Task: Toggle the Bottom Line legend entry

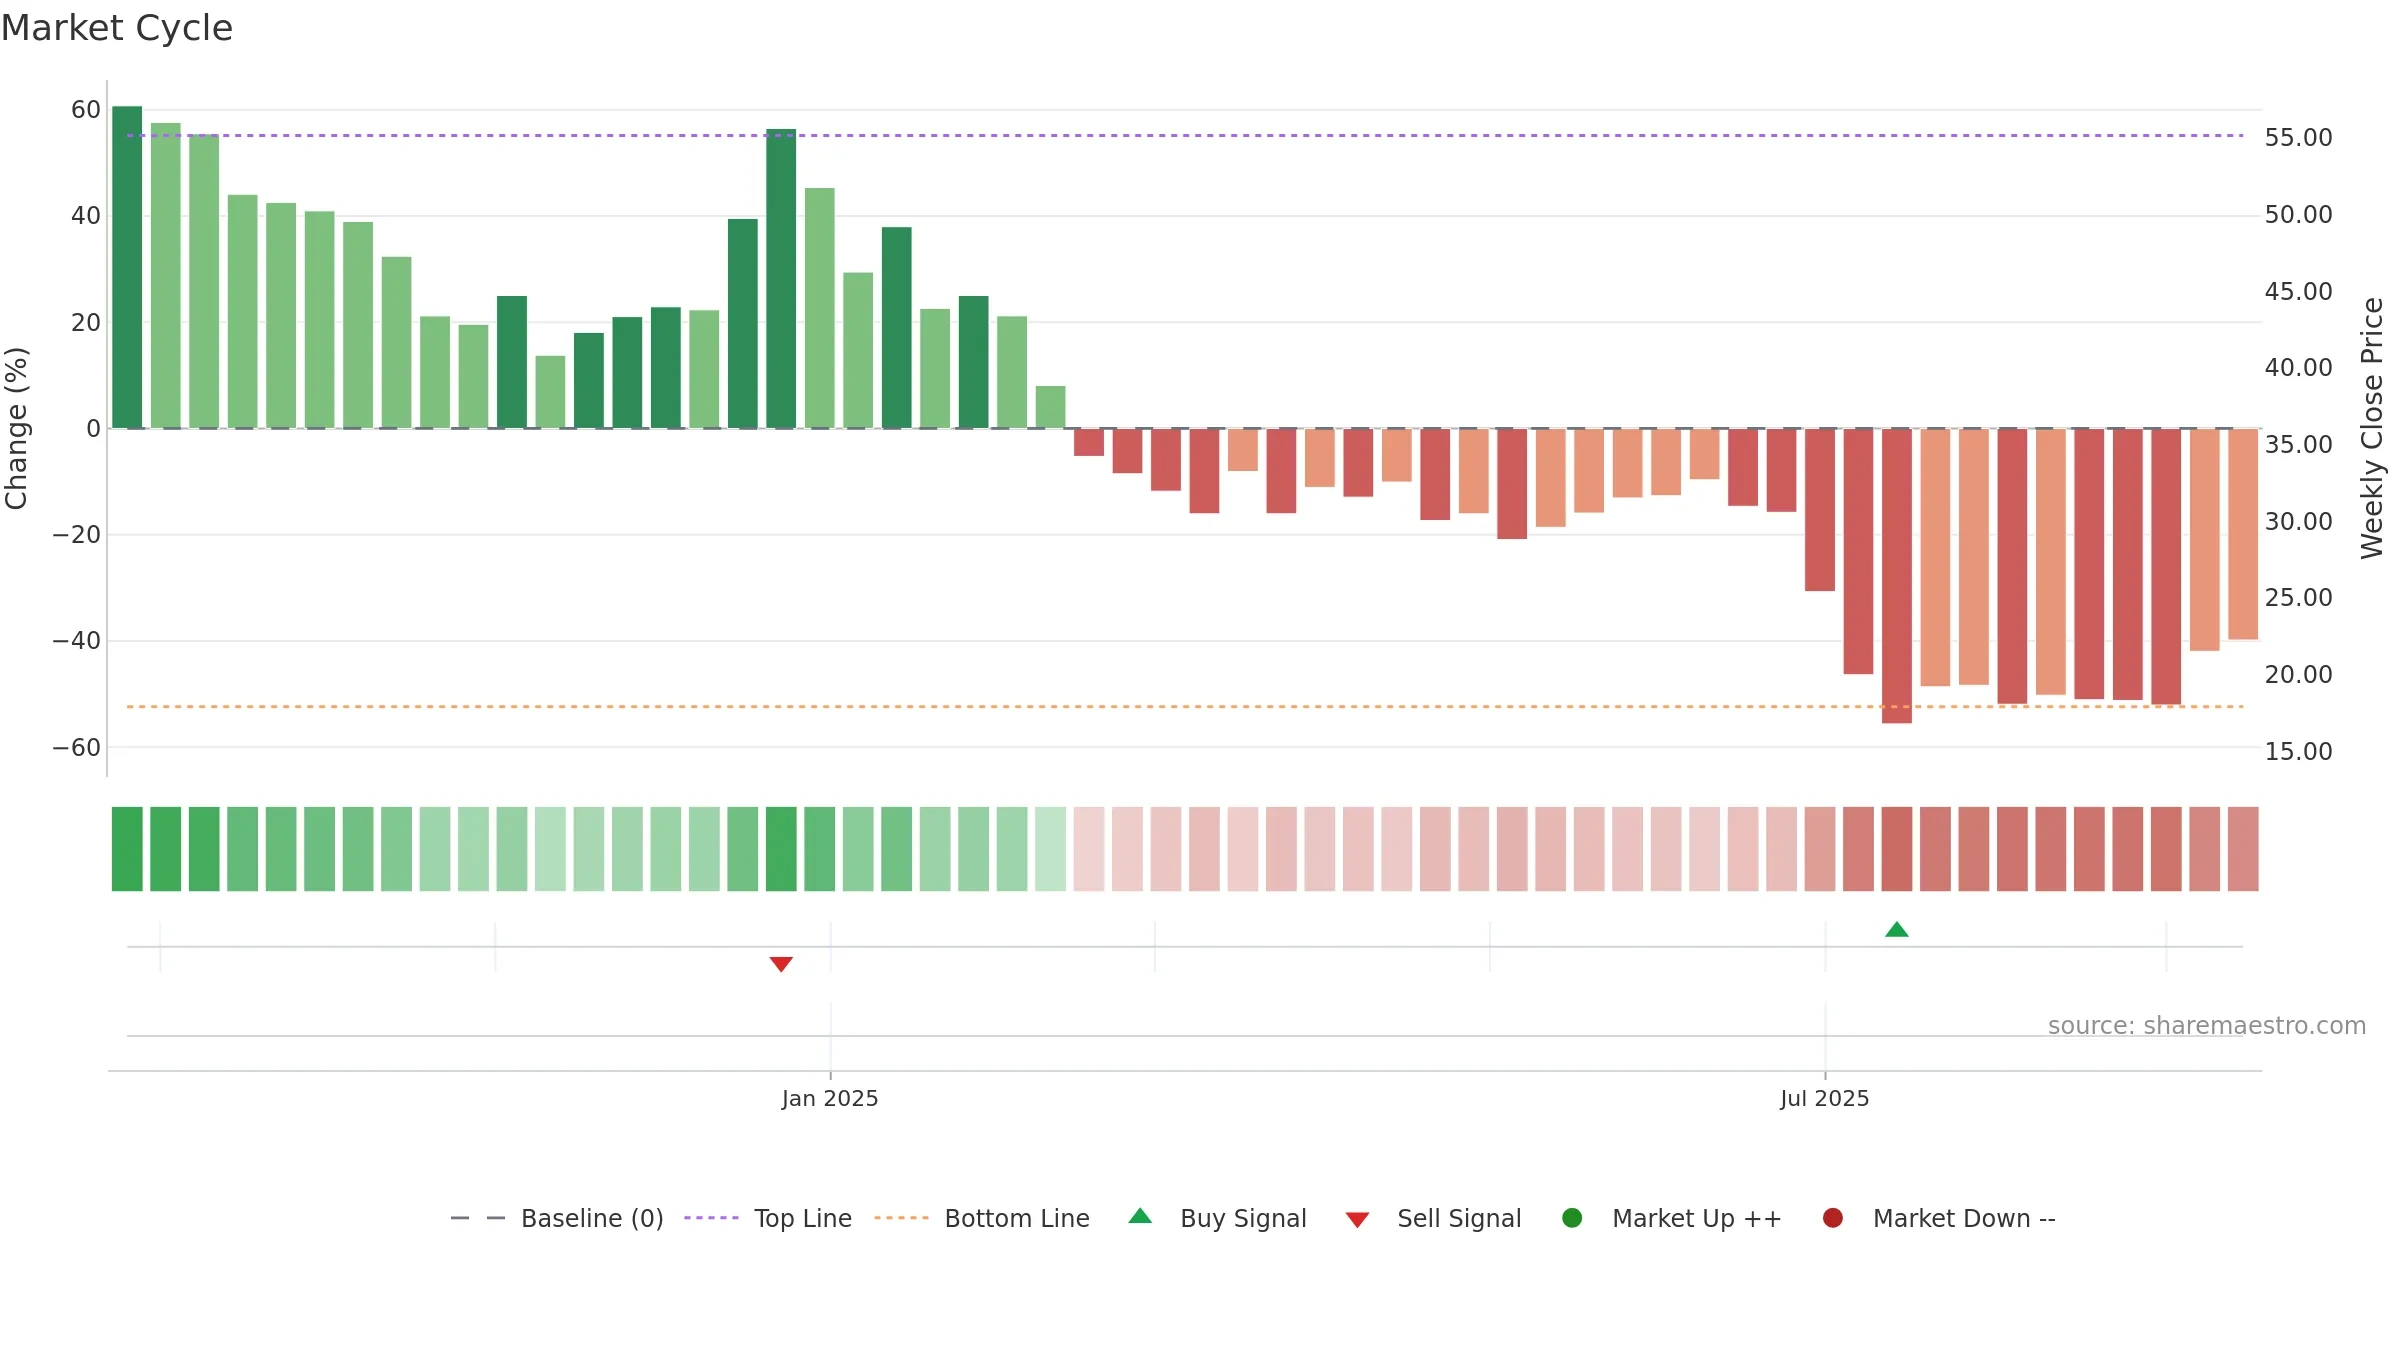Action: (x=982, y=1218)
